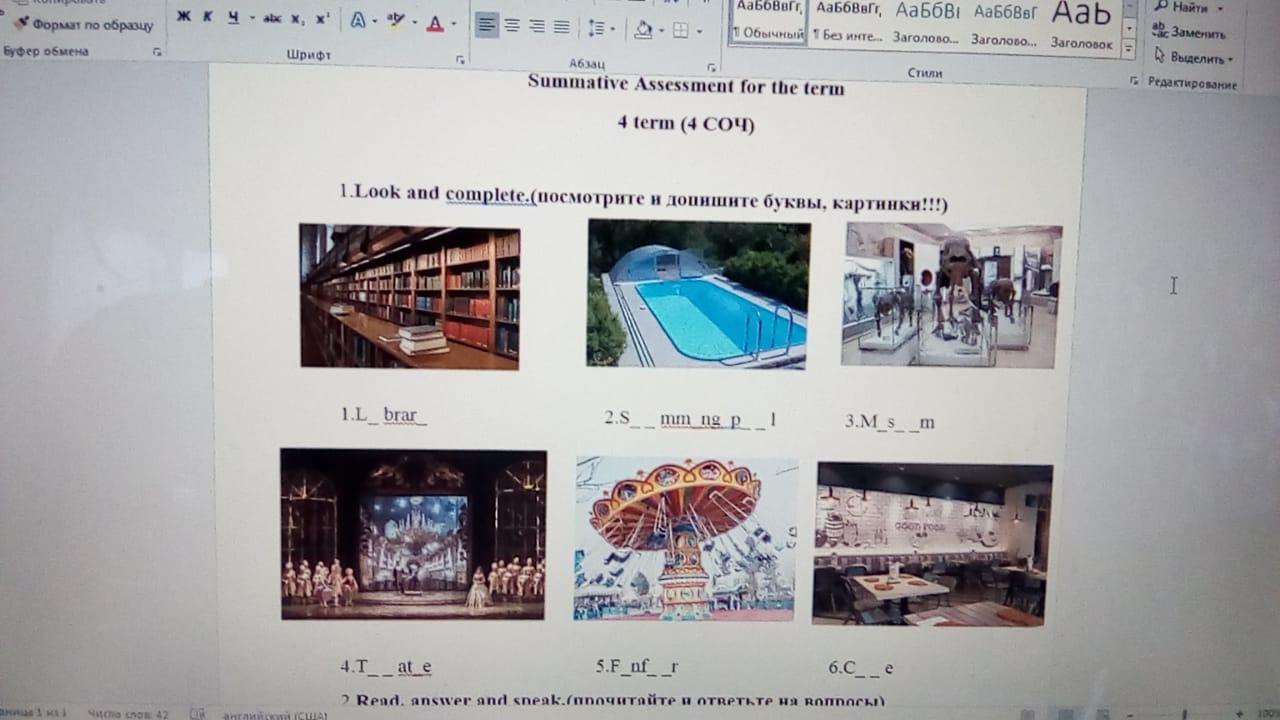Image resolution: width=1280 pixels, height=720 pixels.
Task: Toggle italic formatting (К)
Action: (x=208, y=17)
